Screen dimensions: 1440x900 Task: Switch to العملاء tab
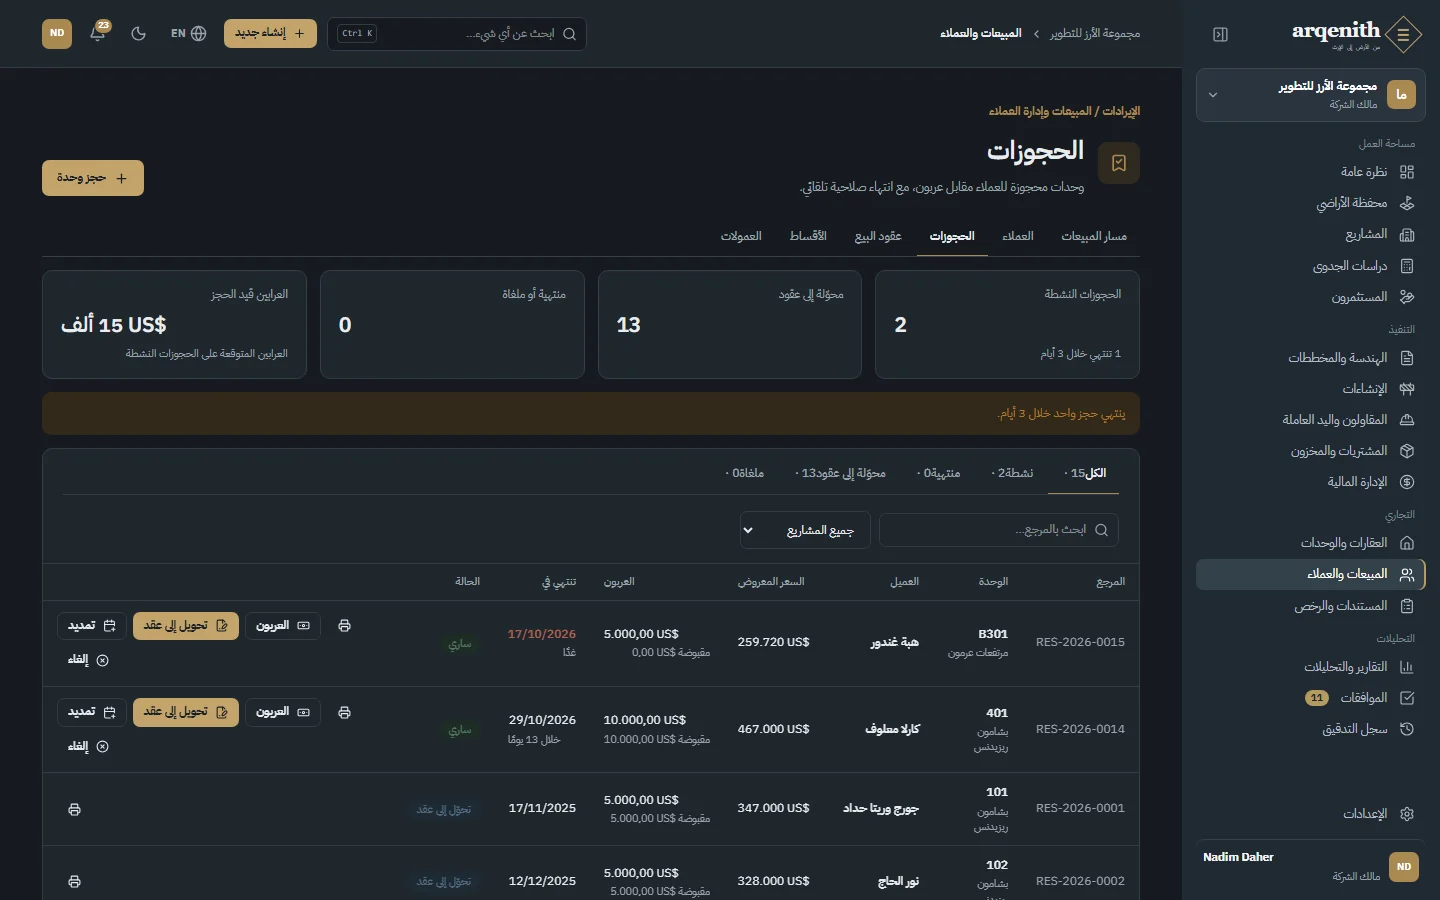click(1018, 236)
